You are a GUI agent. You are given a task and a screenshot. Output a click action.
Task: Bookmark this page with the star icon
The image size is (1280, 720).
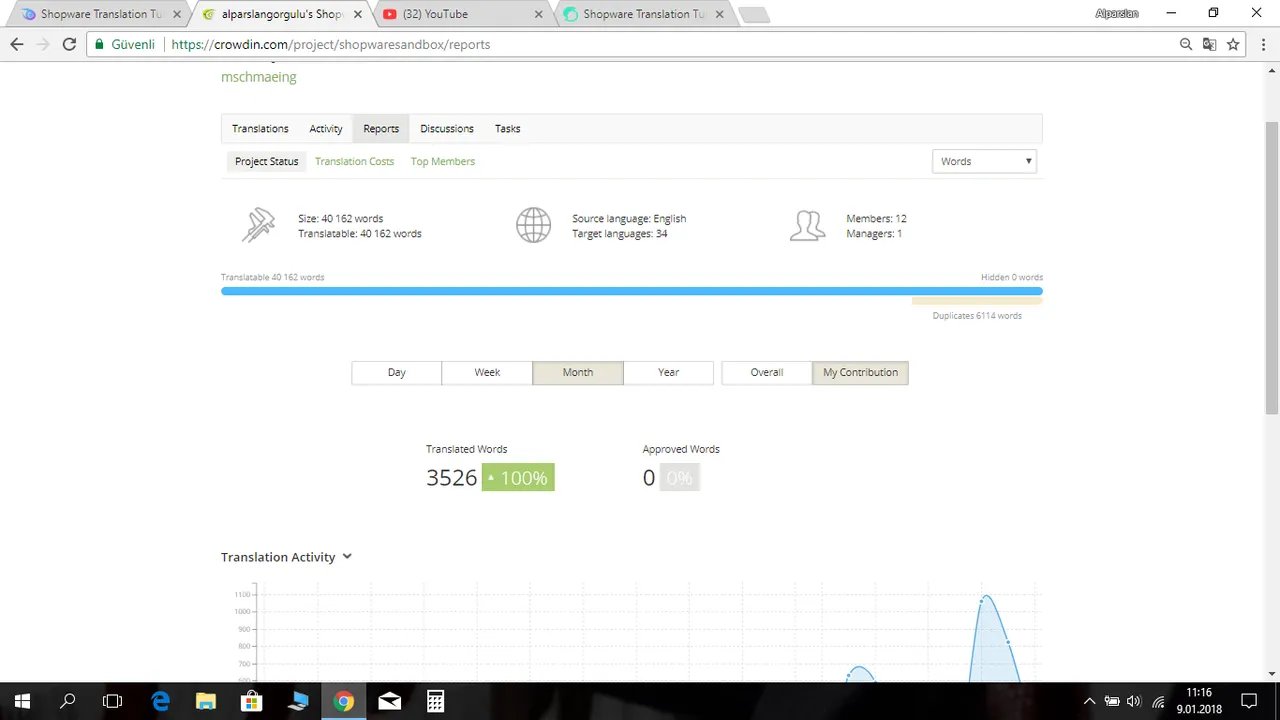tap(1233, 44)
